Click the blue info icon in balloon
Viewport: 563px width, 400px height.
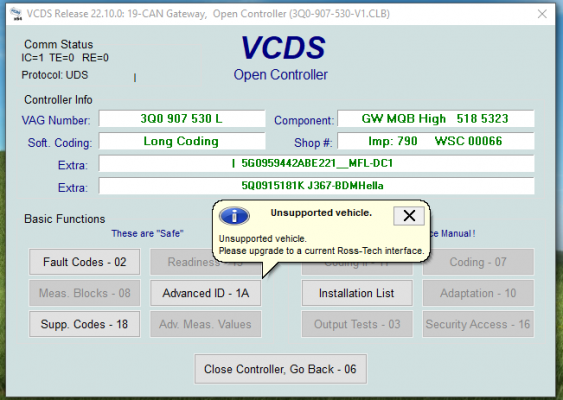tap(234, 216)
